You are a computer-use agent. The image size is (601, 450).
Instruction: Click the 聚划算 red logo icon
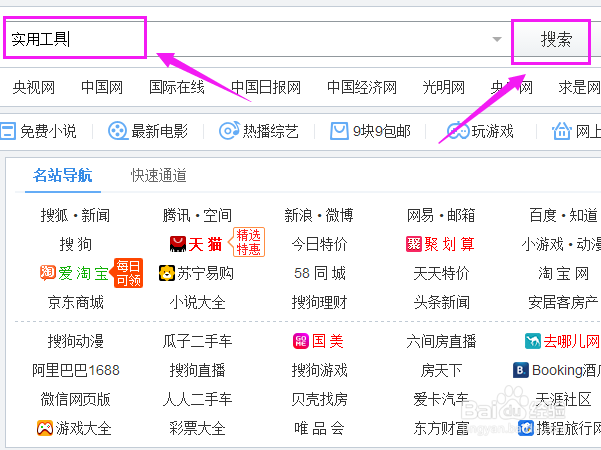pyautogui.click(x=414, y=244)
